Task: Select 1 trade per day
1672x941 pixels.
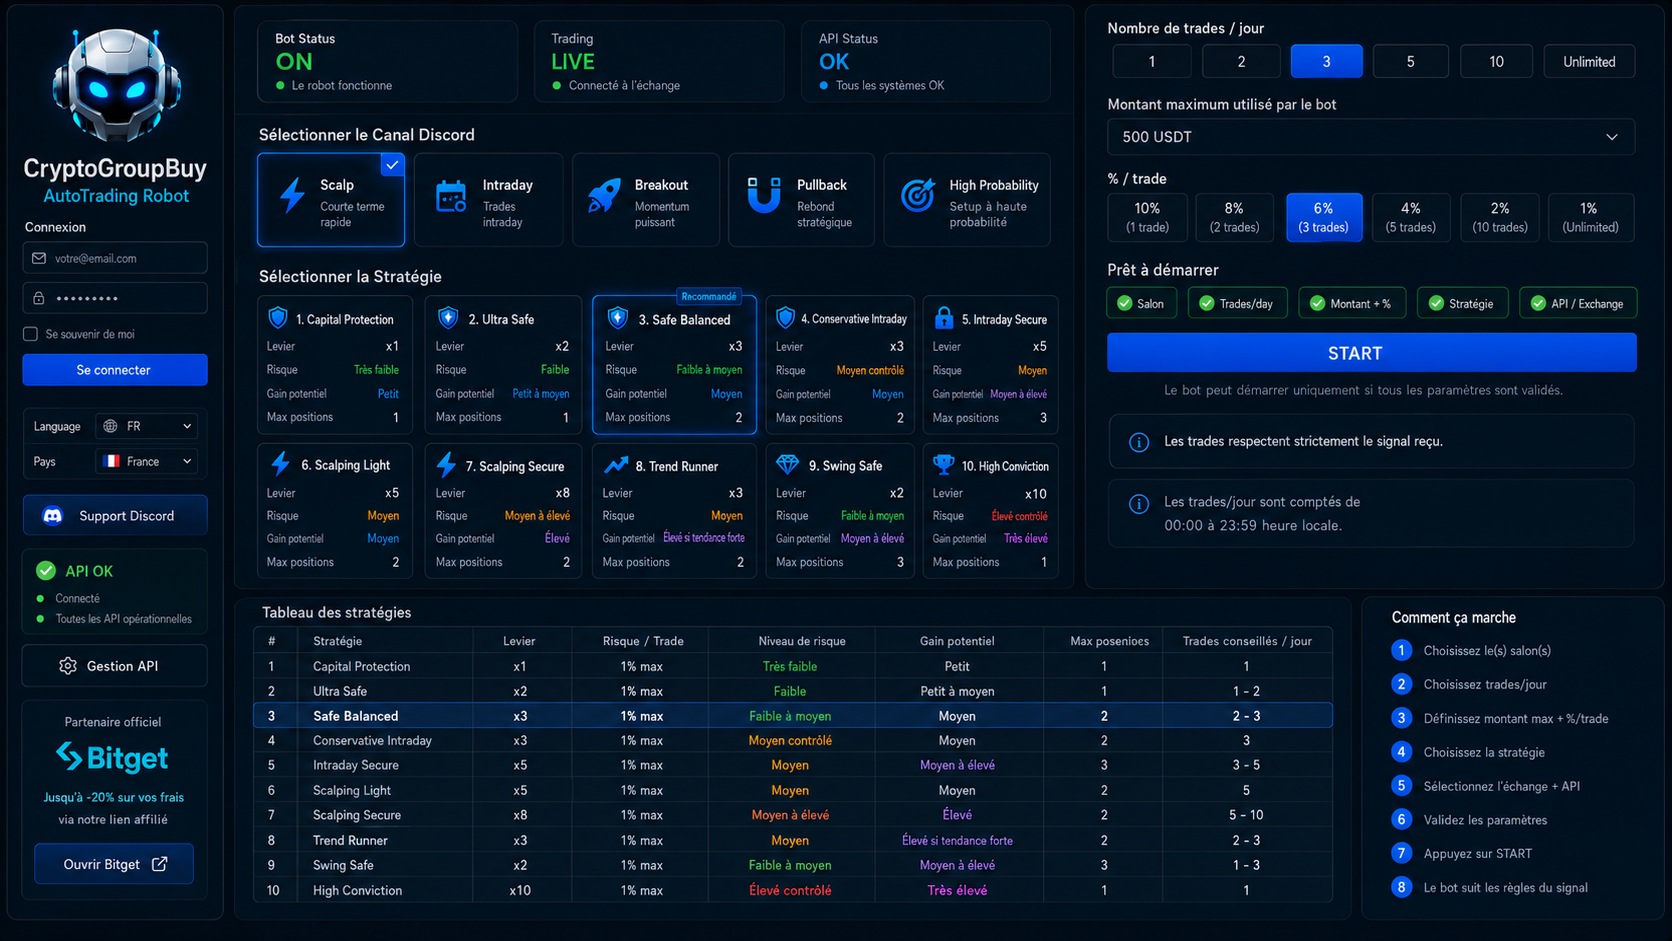Action: tap(1152, 61)
